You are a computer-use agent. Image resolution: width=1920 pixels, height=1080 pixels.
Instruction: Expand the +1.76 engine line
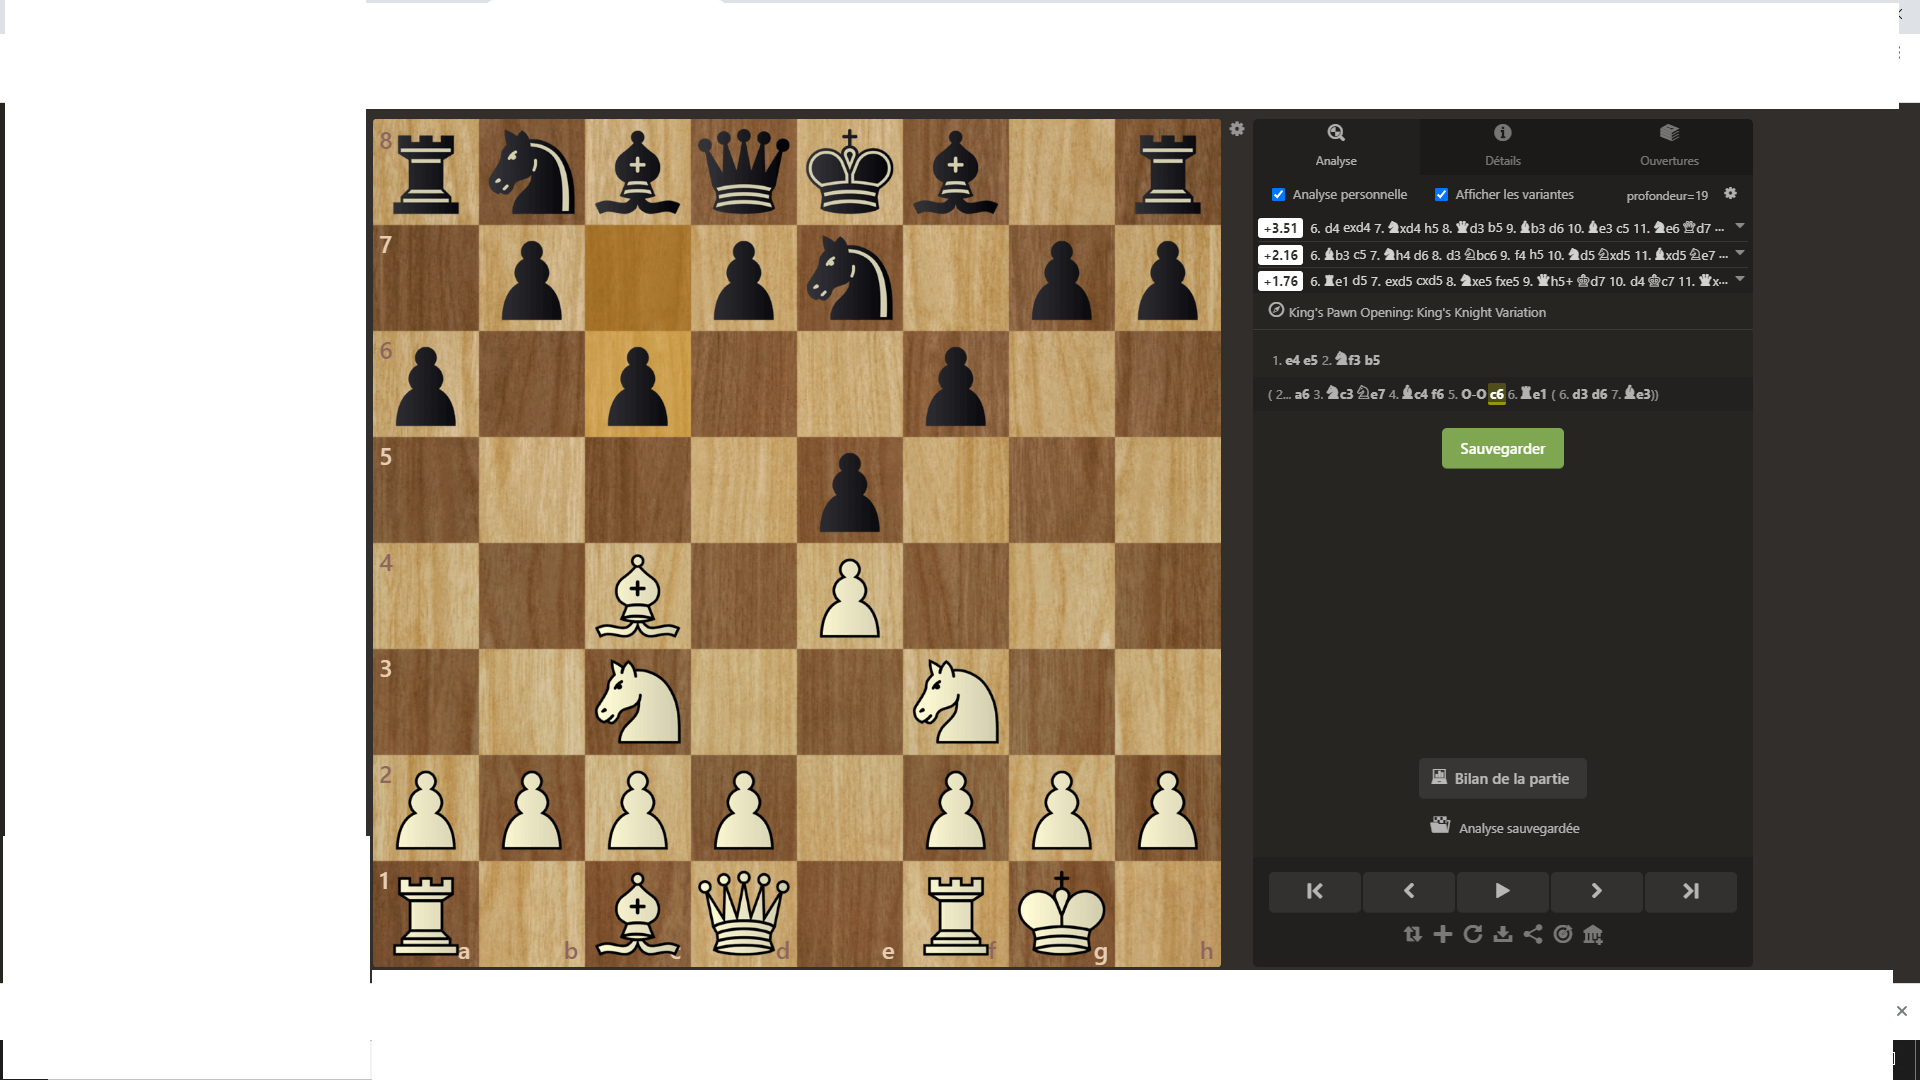[1740, 279]
